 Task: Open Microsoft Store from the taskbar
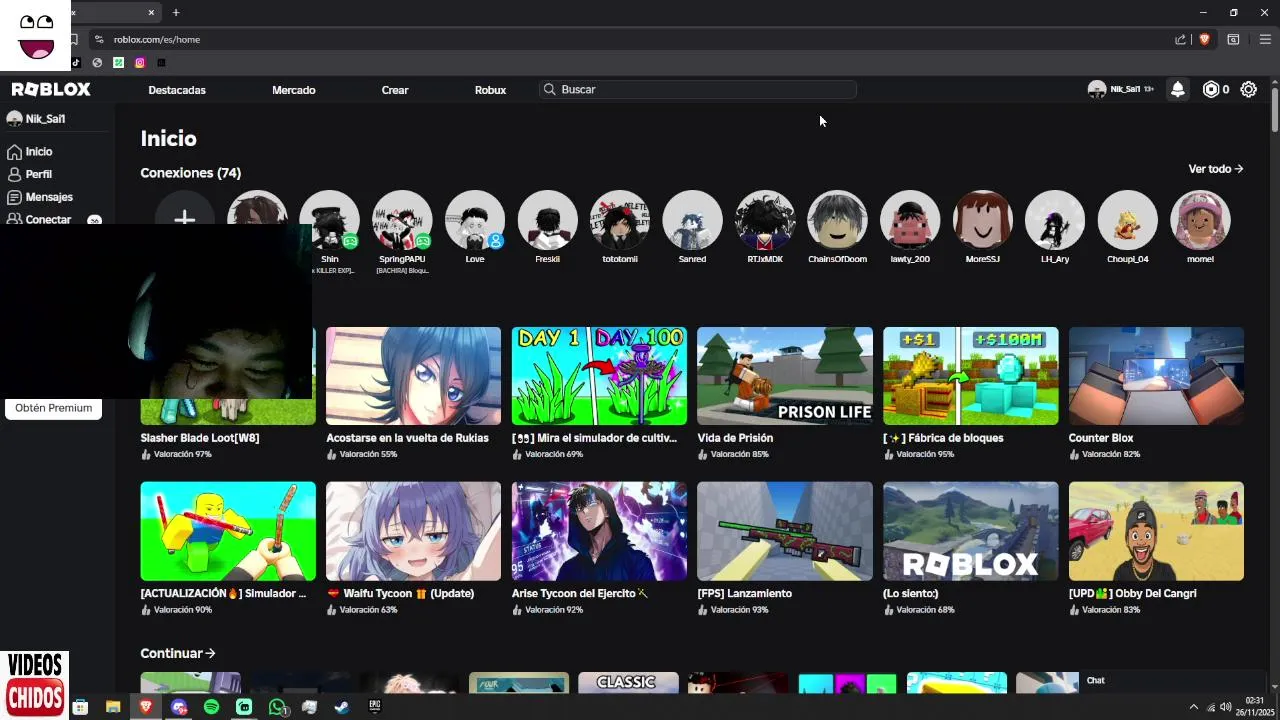coord(81,707)
